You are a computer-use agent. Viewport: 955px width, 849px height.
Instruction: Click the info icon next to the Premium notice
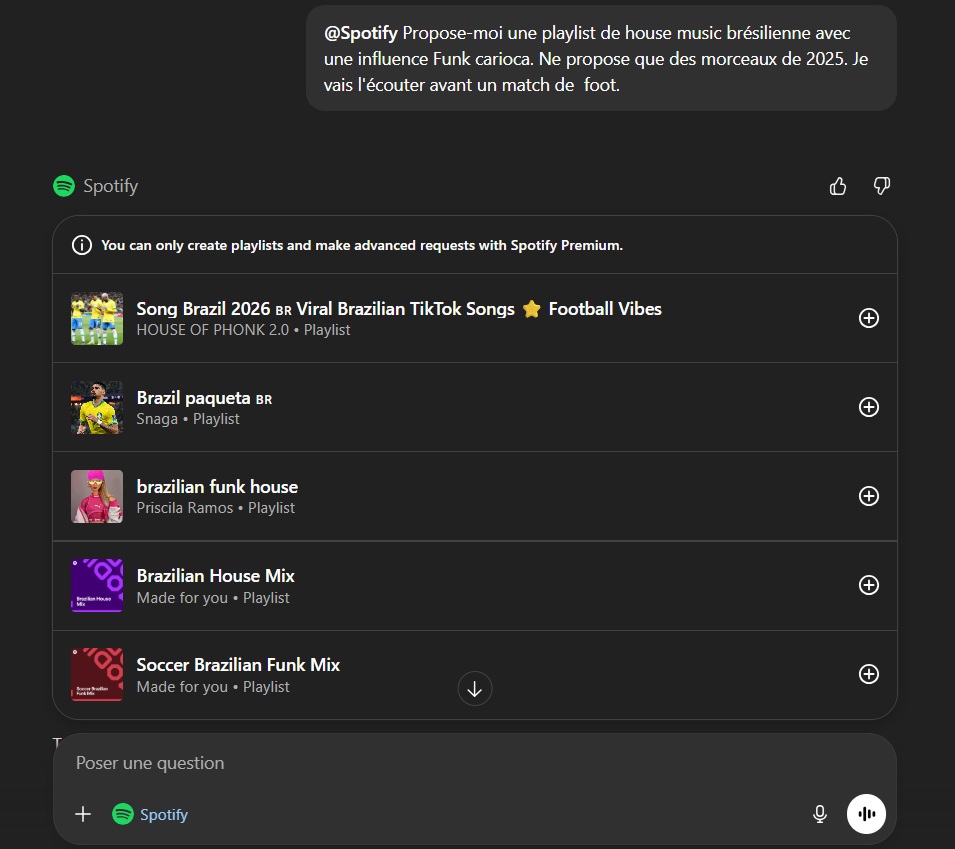pos(81,244)
